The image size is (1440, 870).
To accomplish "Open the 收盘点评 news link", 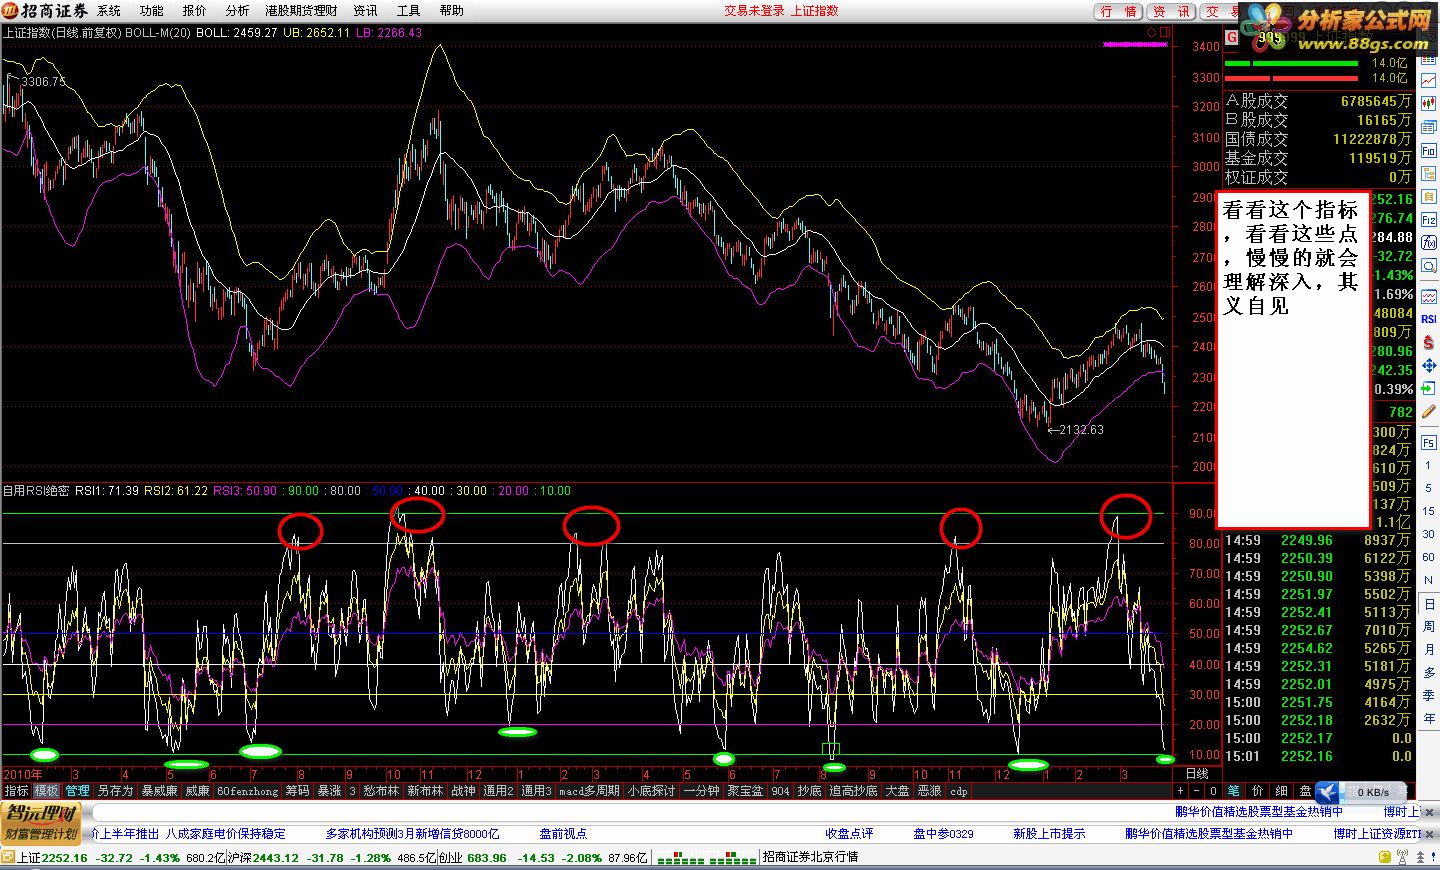I will [849, 833].
